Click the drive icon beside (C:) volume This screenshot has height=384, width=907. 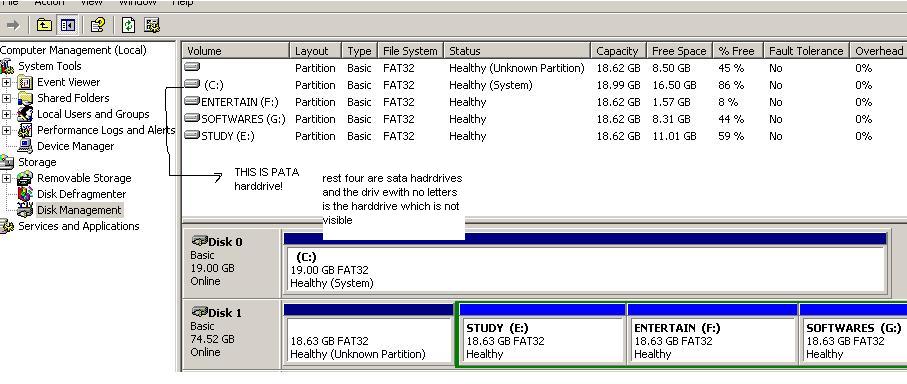(192, 84)
